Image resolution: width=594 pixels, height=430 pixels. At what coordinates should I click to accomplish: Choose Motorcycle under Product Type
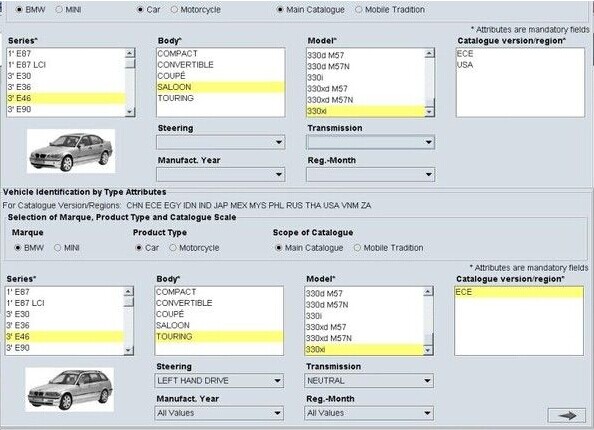pos(173,248)
